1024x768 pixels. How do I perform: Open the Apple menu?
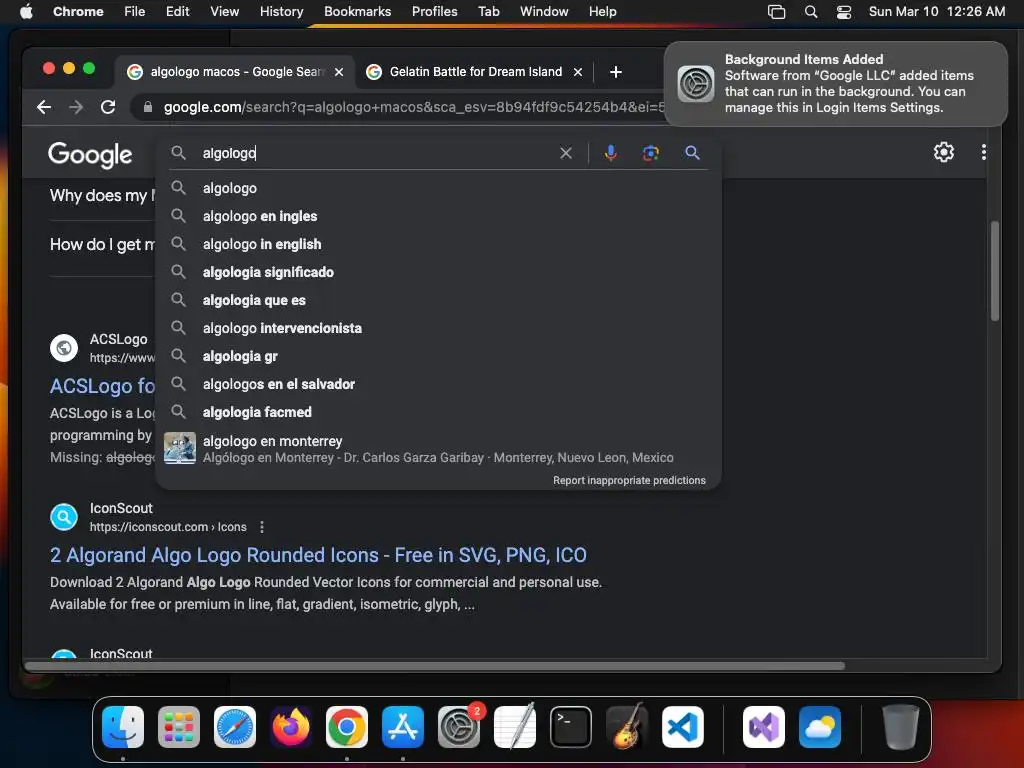[x=26, y=12]
